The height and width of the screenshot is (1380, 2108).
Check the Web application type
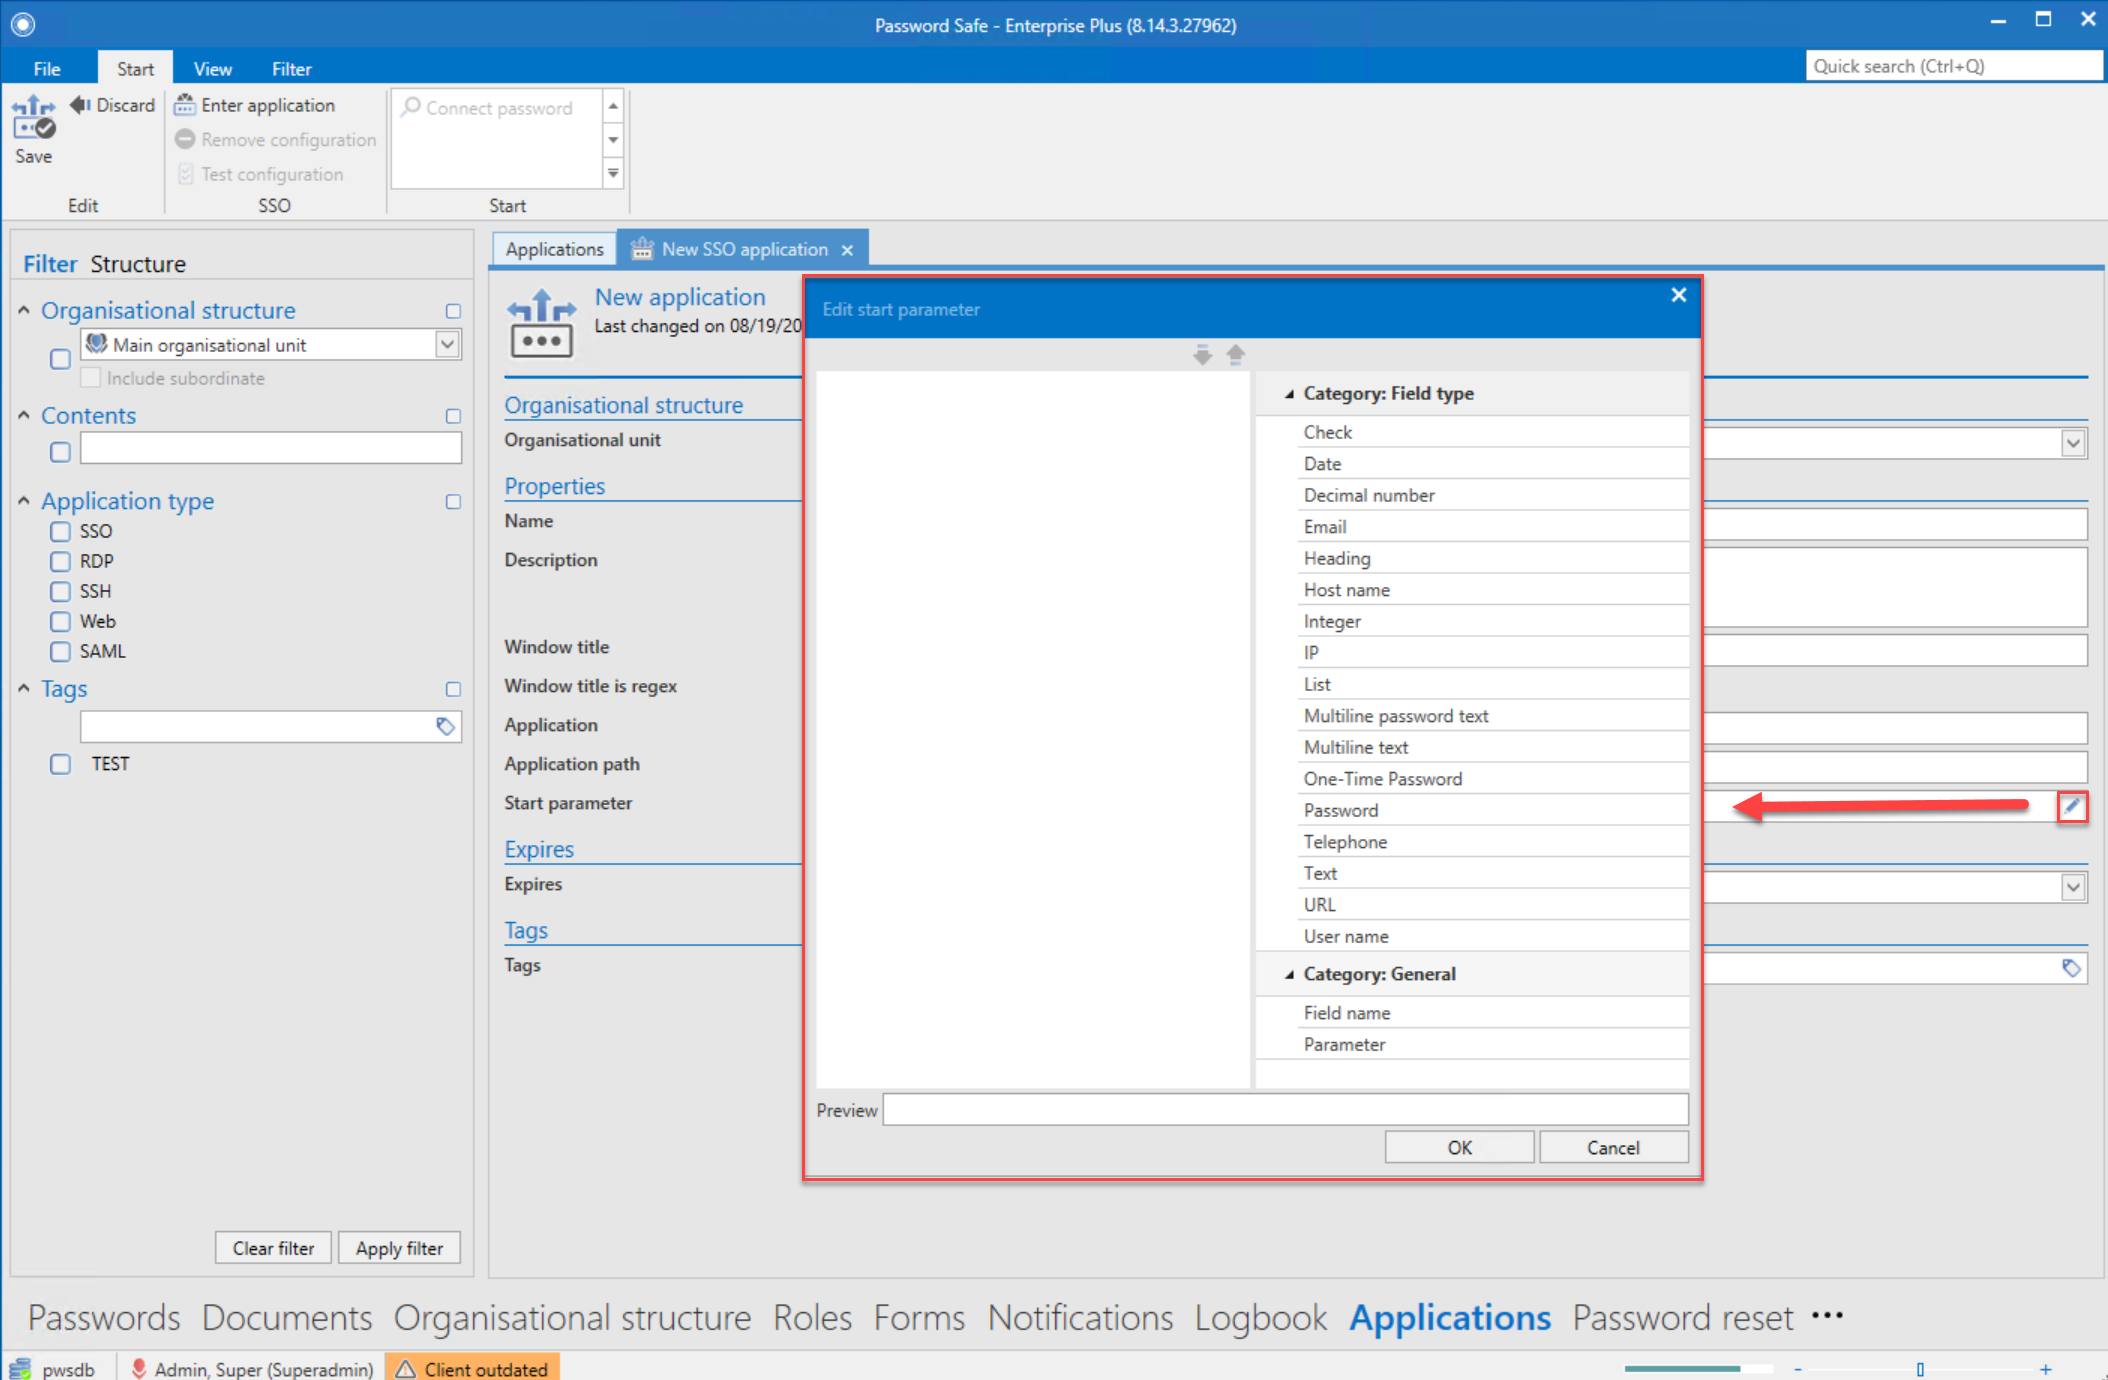(x=60, y=621)
